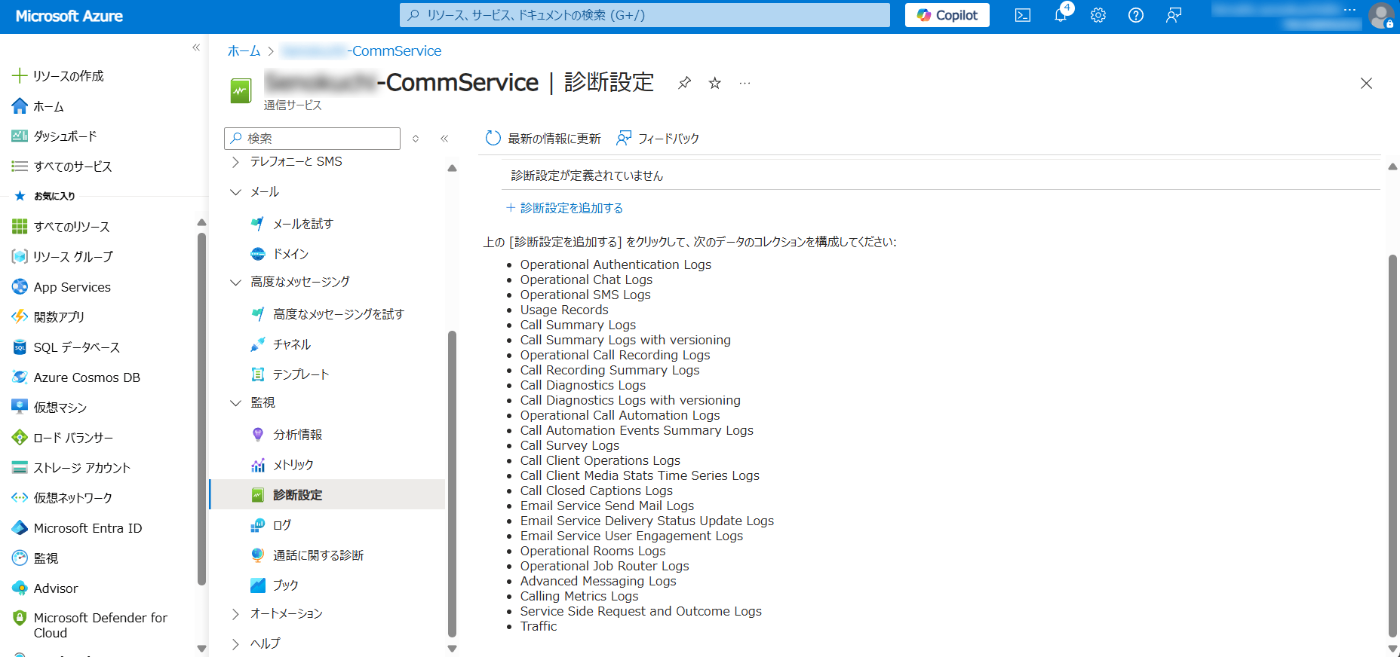Image resolution: width=1400 pixels, height=657 pixels.
Task: Close the 診断設定 blade
Action: click(x=1366, y=83)
